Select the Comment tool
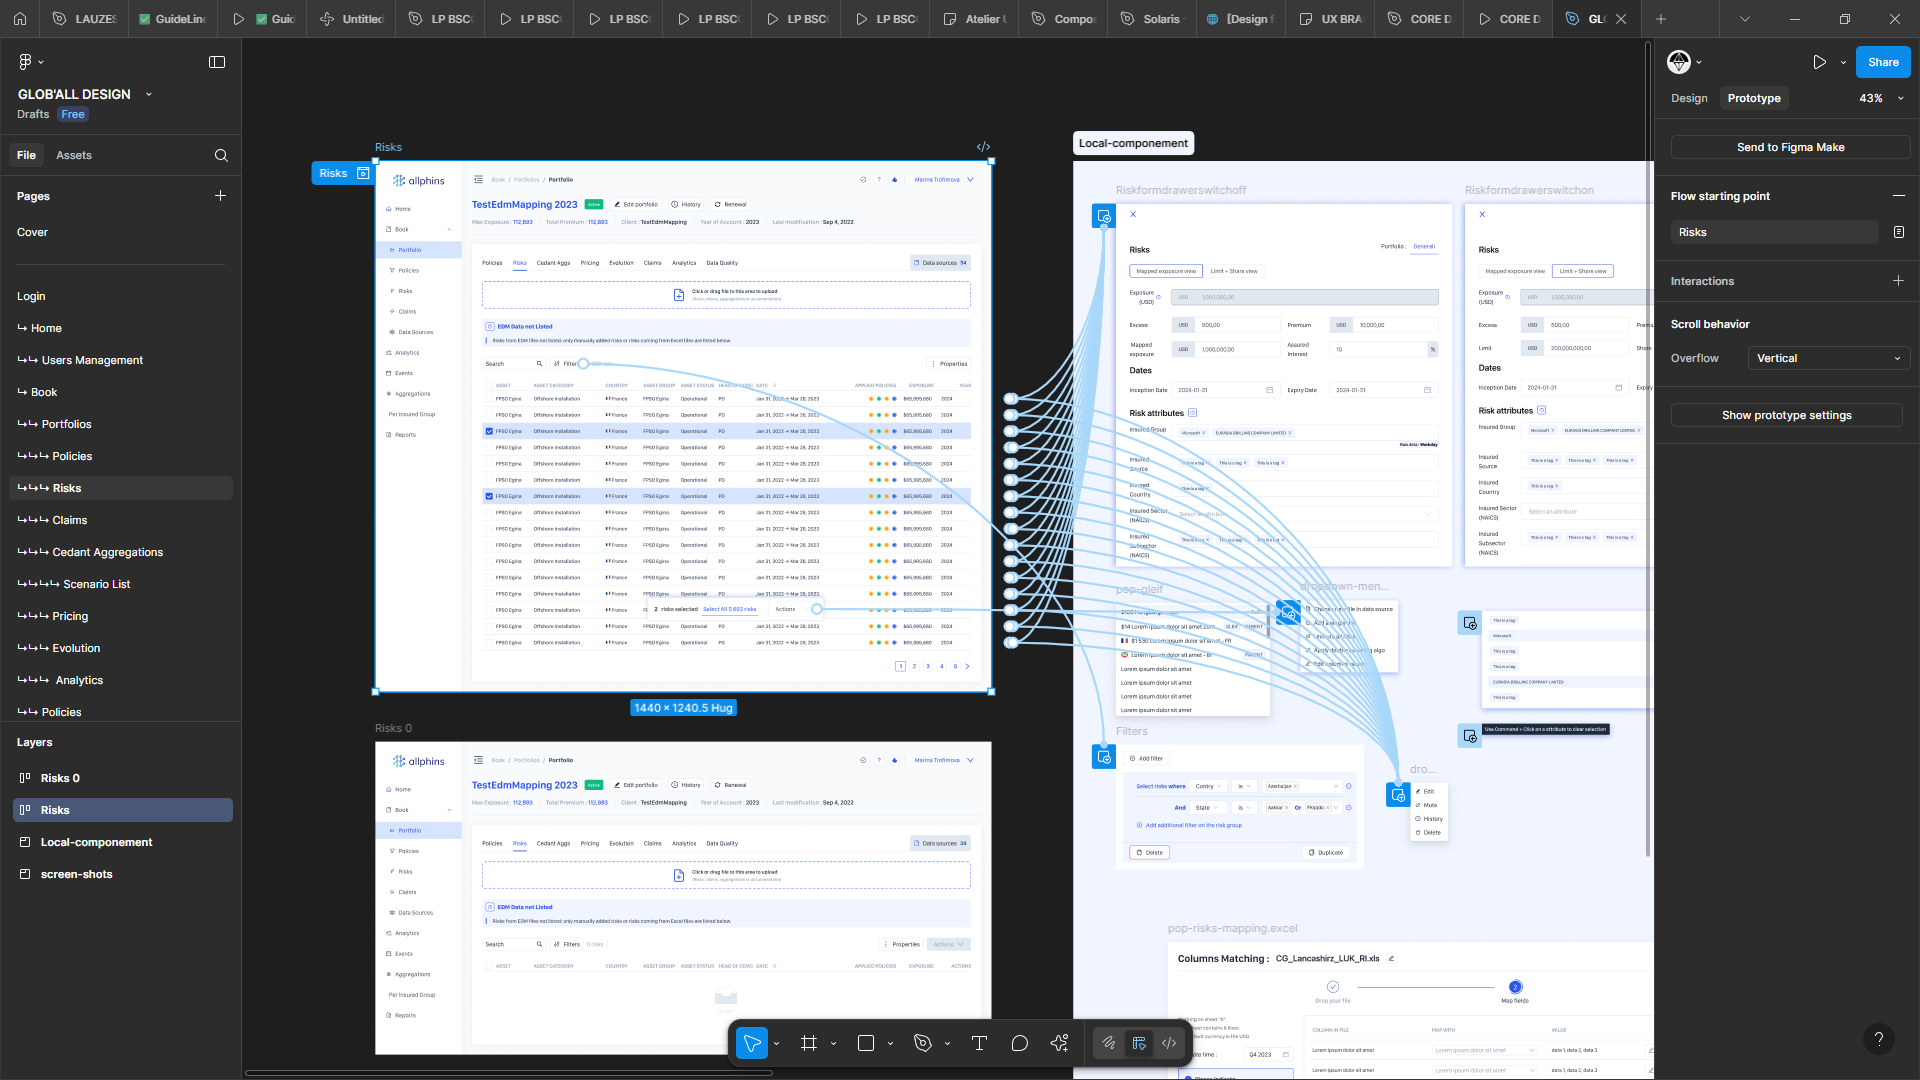This screenshot has height=1080, width=1920. 1019,1043
